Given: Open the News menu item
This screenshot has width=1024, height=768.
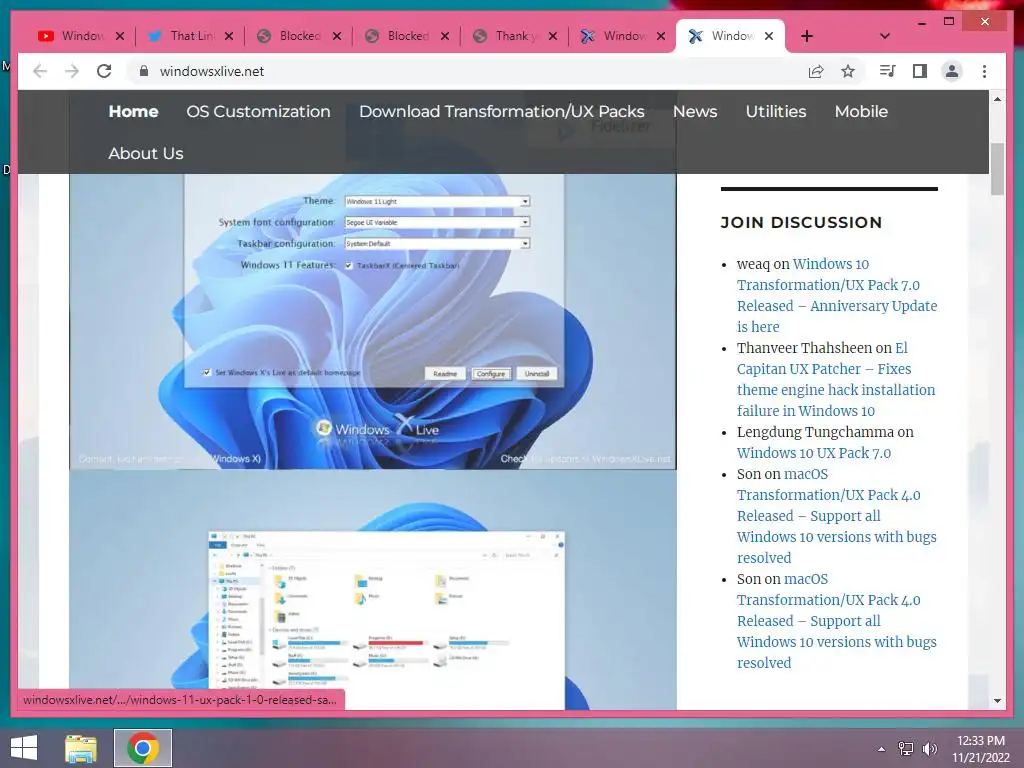Looking at the screenshot, I should pos(695,112).
